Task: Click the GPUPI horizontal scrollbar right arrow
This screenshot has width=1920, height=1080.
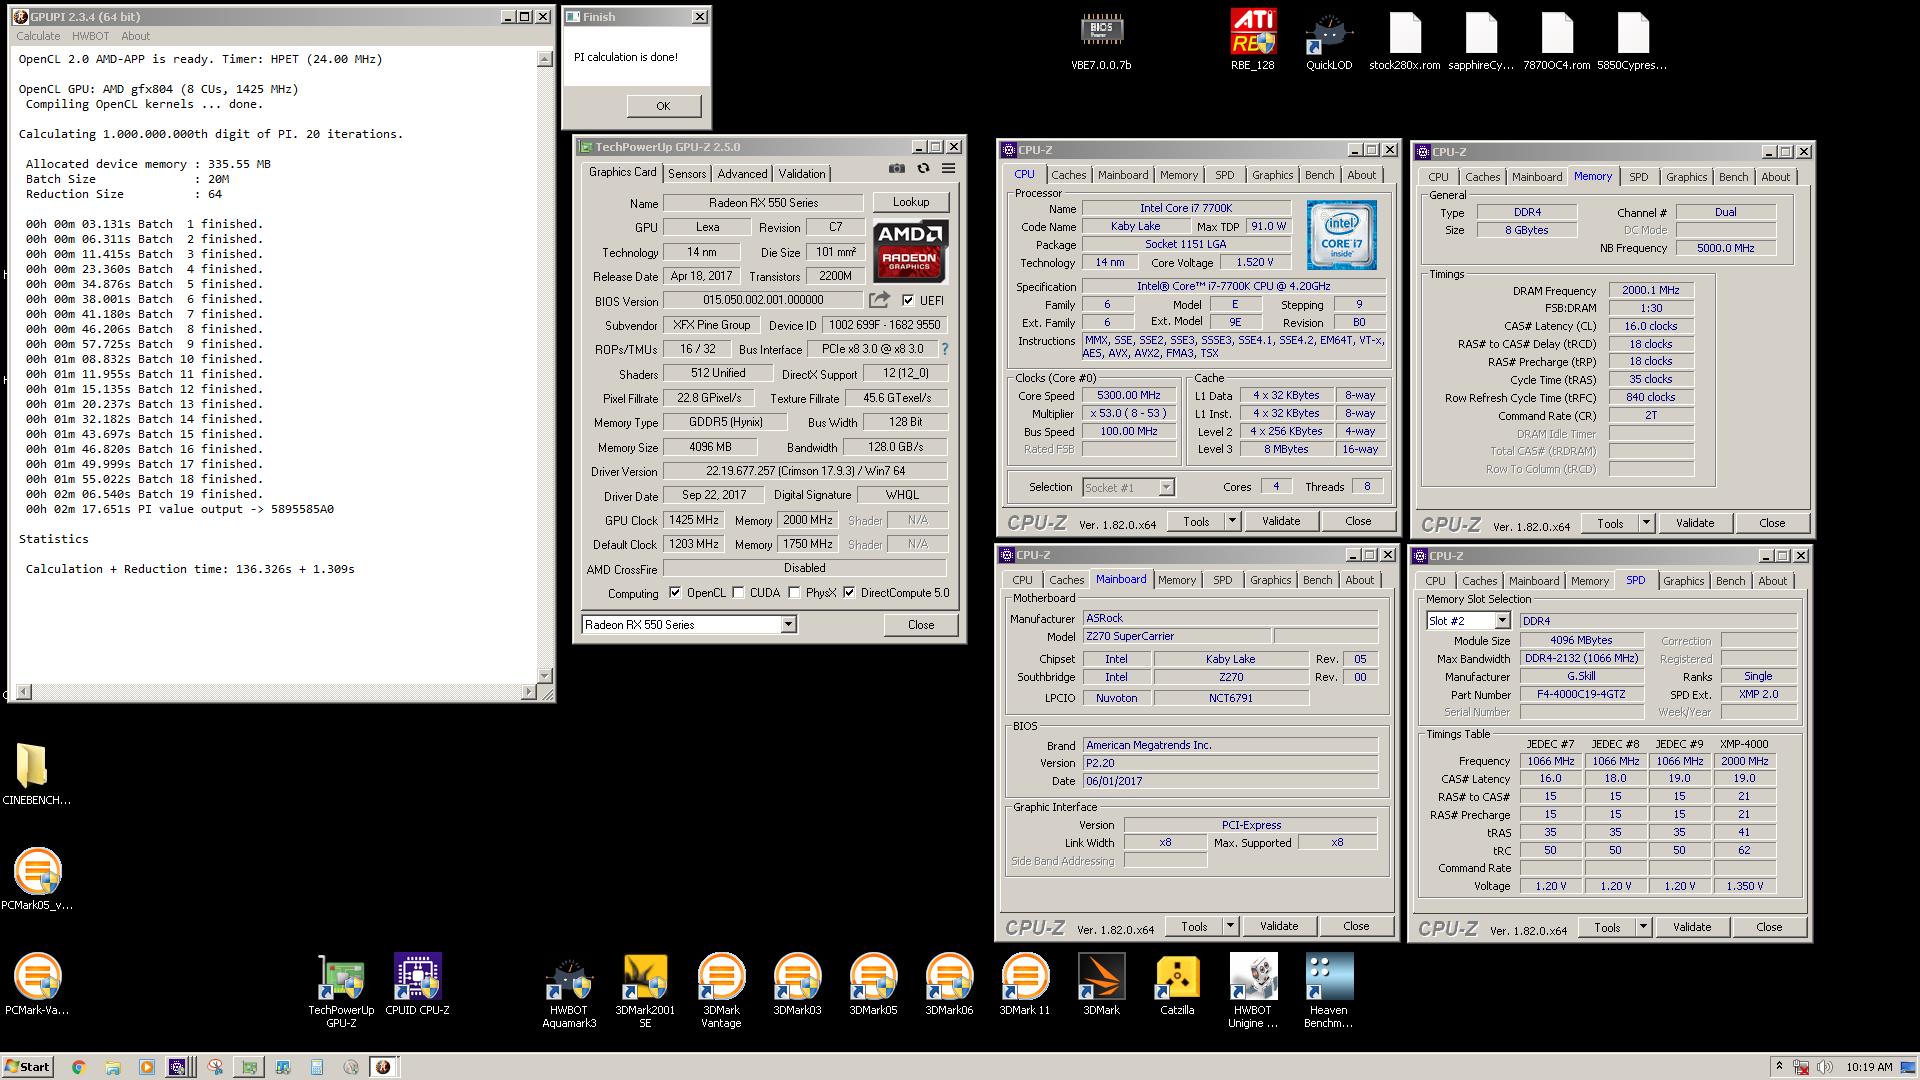Action: pyautogui.click(x=529, y=692)
